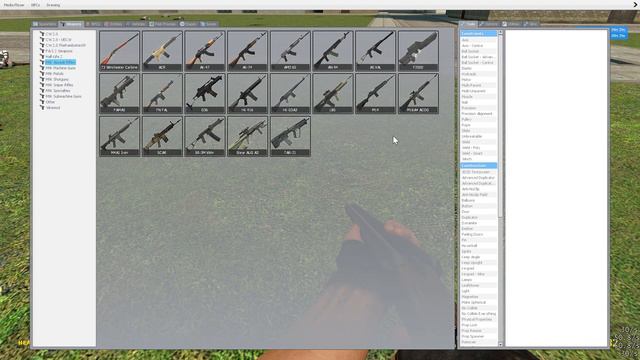
Task: Open the NPCs menu in top bar
Action: (35, 5)
